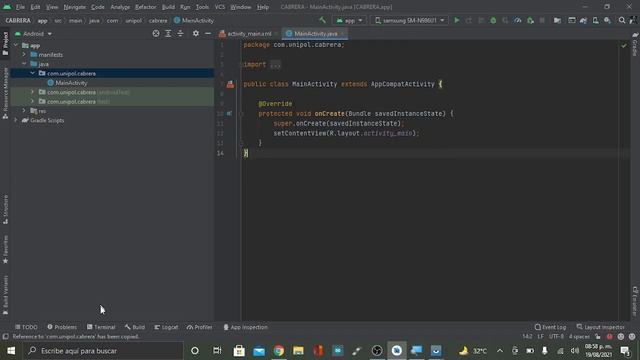
Task: Open Device File Explorer folder icon in toolbar
Action: pos(557,20)
